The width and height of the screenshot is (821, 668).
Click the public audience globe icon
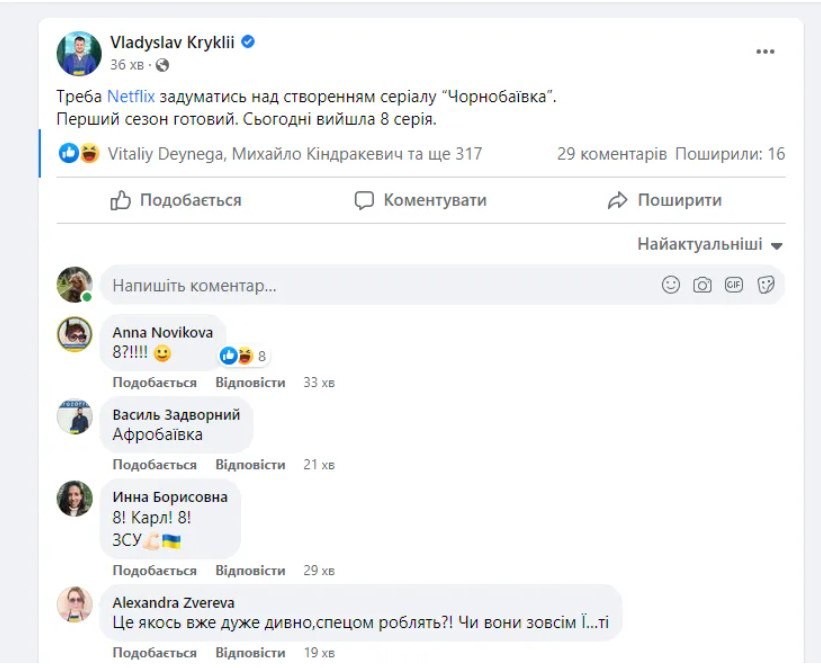click(163, 65)
